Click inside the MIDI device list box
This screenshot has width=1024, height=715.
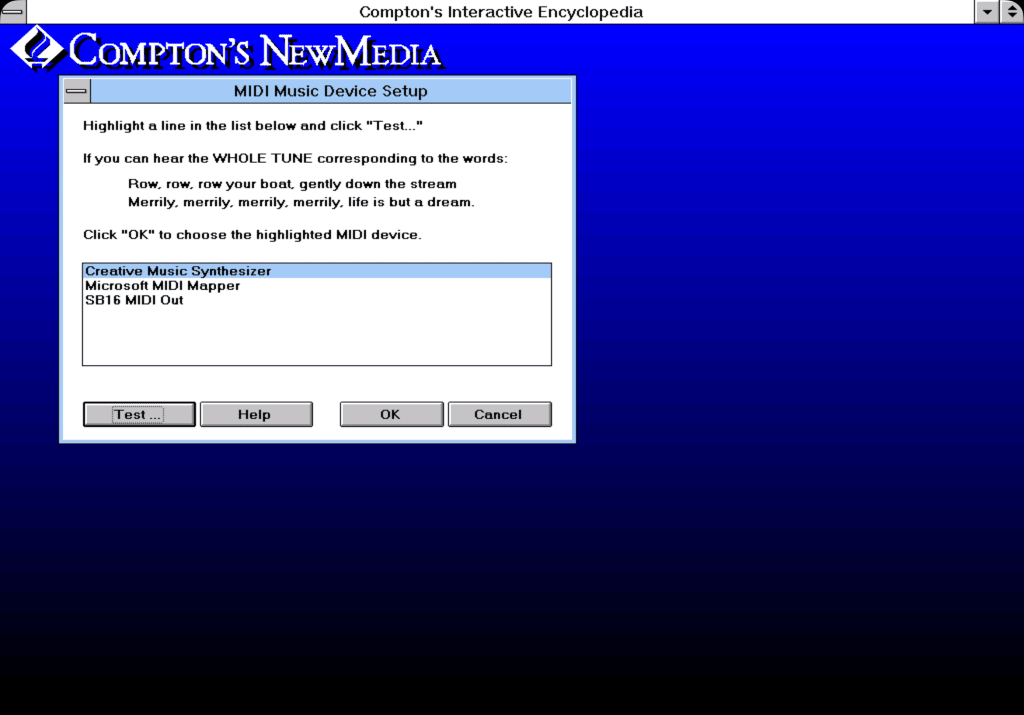pyautogui.click(x=317, y=335)
